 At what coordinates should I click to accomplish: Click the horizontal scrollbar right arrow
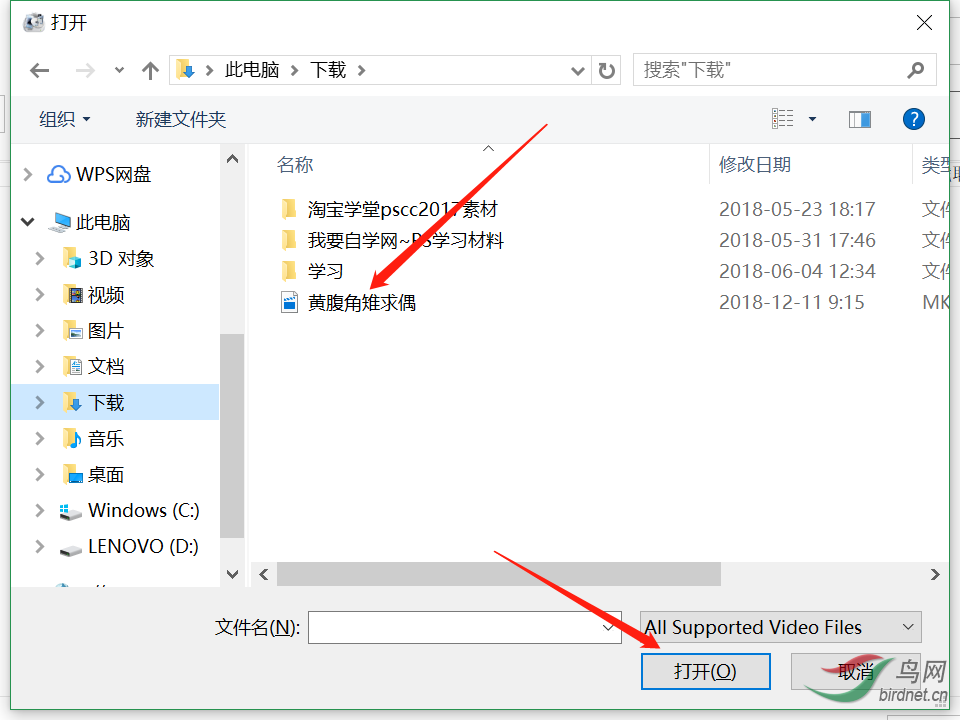(935, 574)
